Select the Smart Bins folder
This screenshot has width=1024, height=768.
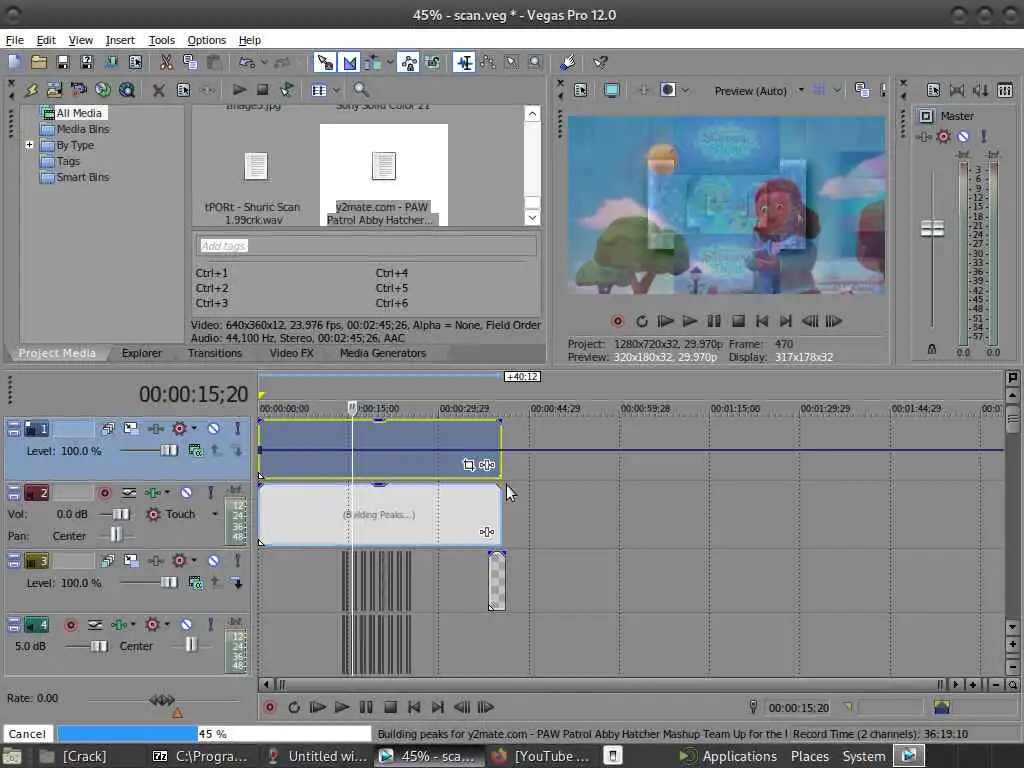coord(82,177)
